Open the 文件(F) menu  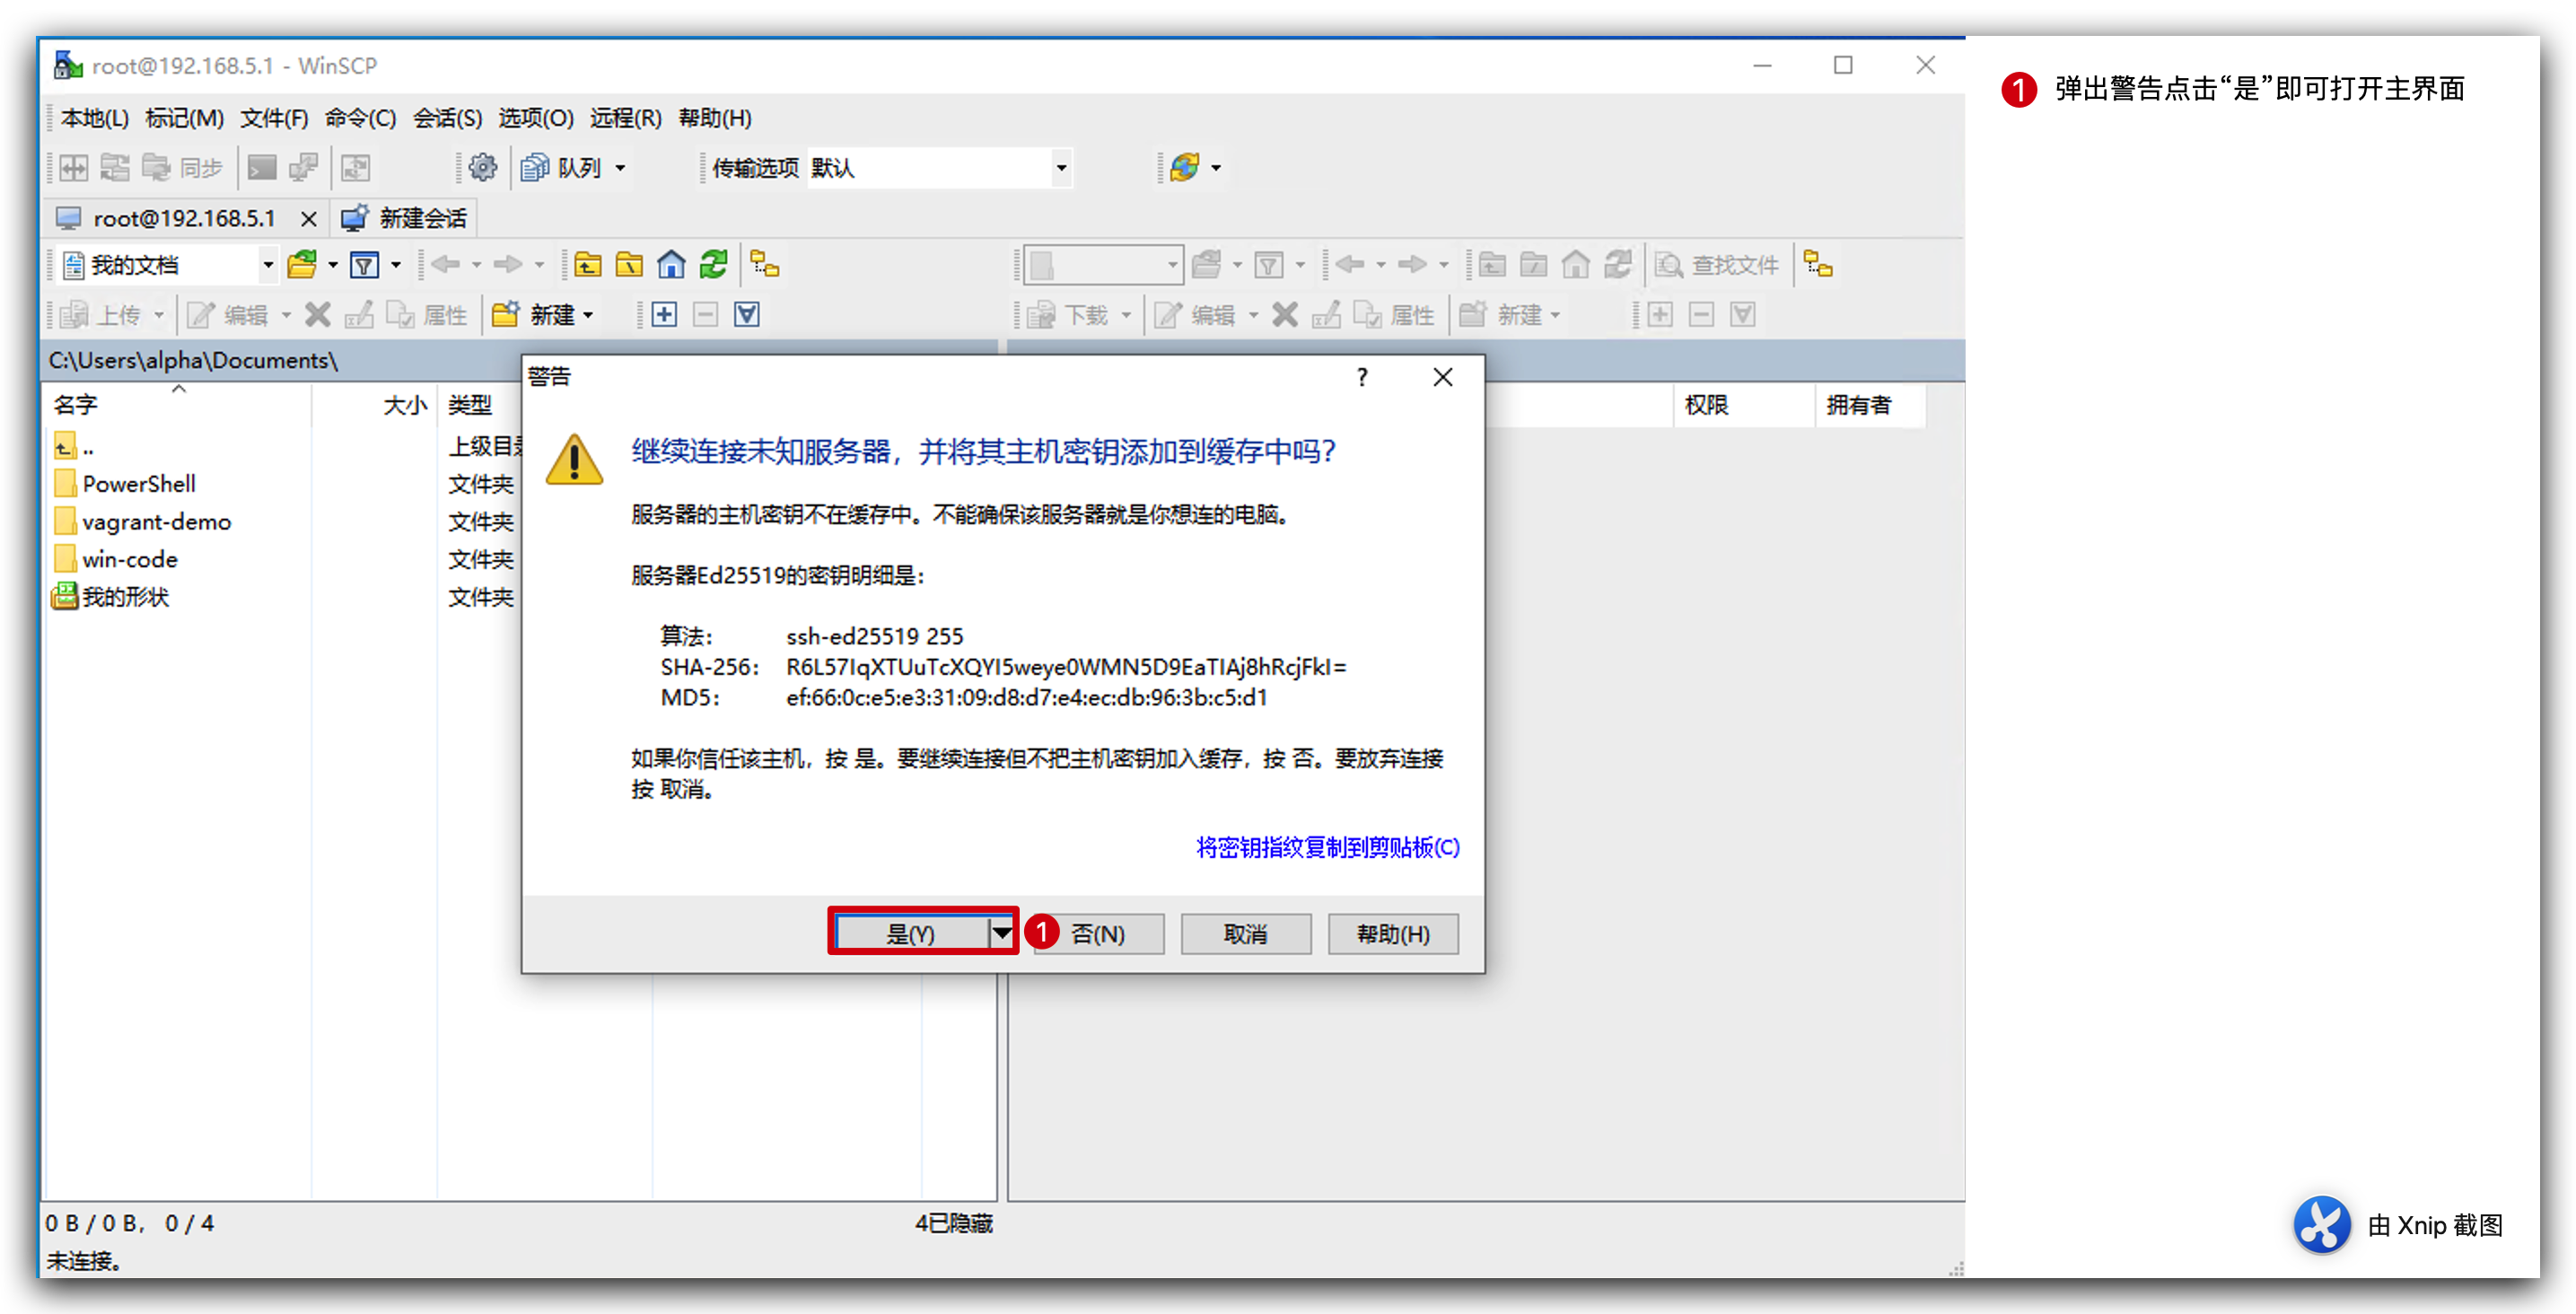[x=274, y=118]
